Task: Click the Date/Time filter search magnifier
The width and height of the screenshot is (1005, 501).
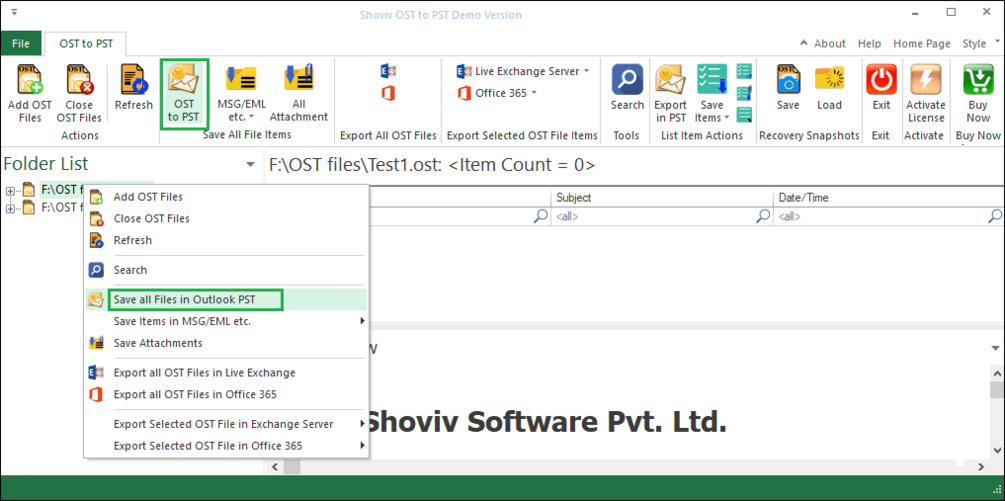Action: pyautogui.click(x=995, y=217)
